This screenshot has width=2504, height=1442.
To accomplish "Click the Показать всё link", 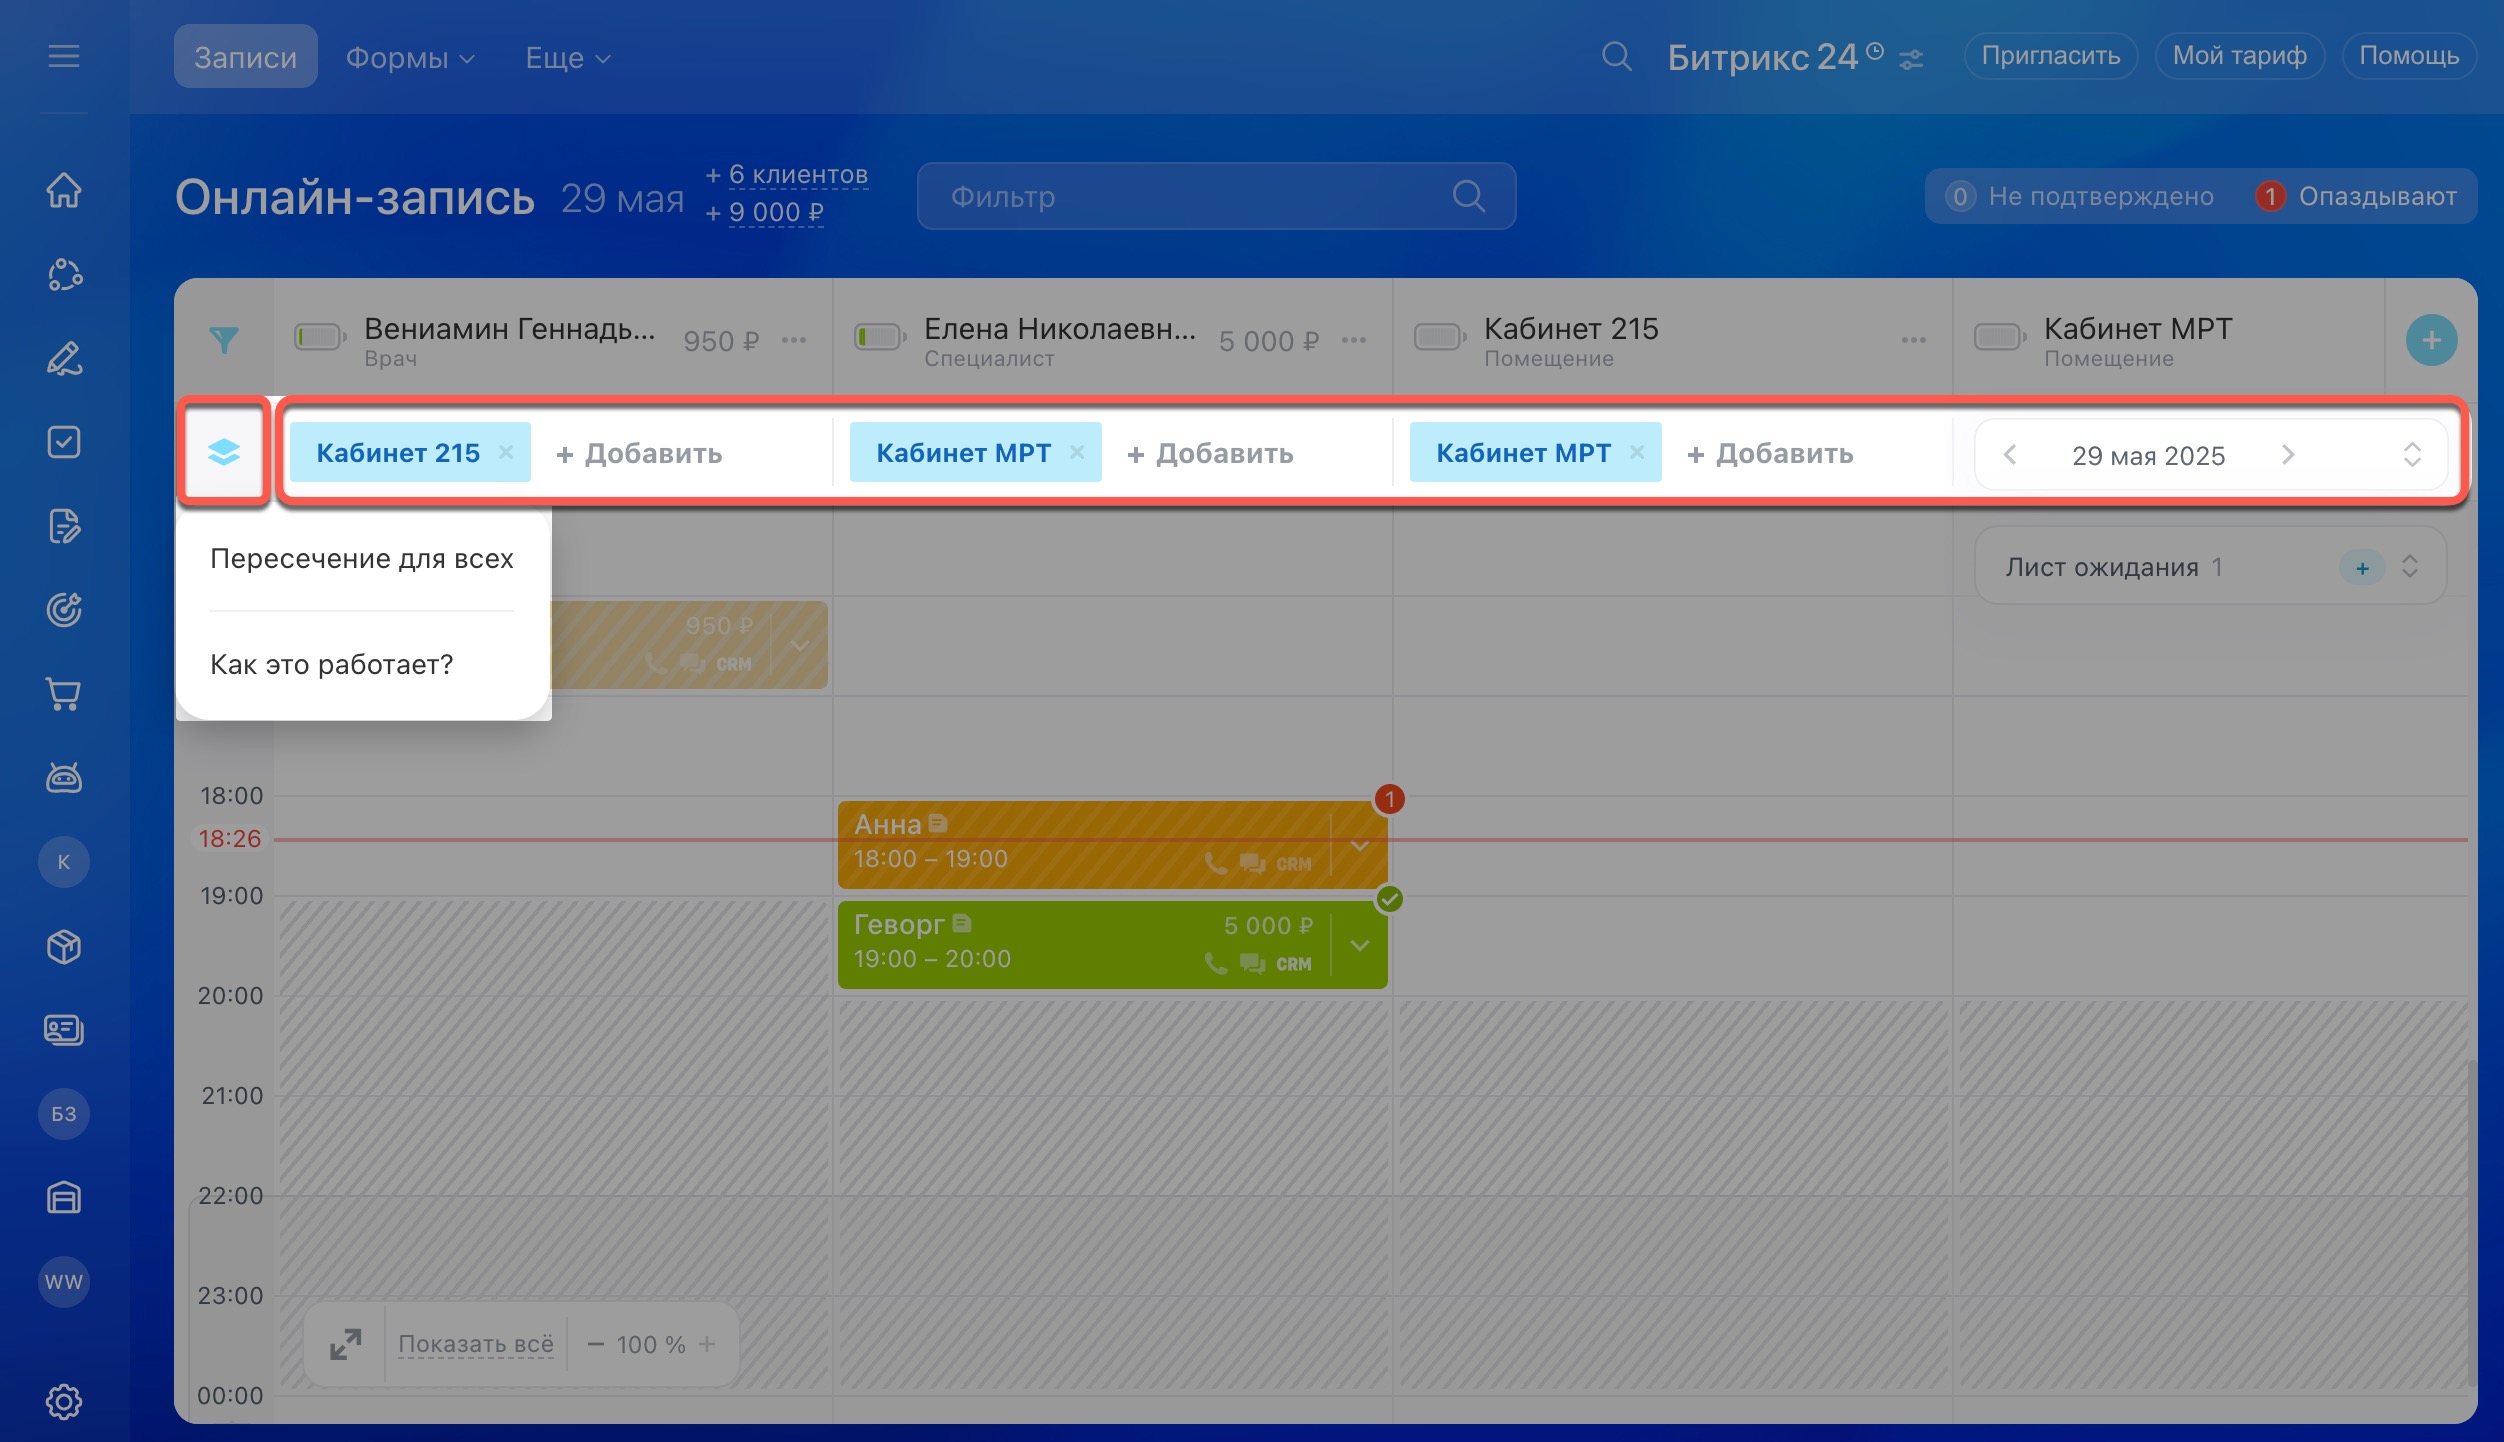I will tap(476, 1344).
